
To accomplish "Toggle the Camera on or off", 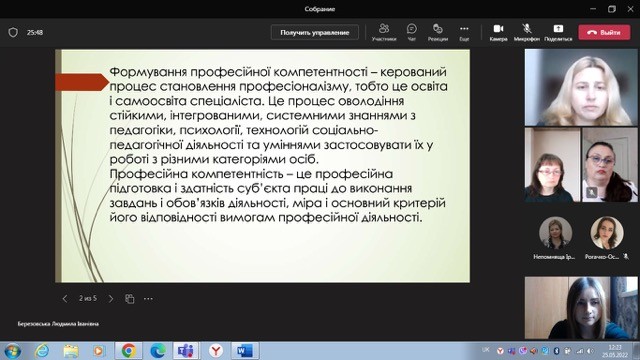I will pos(498,32).
